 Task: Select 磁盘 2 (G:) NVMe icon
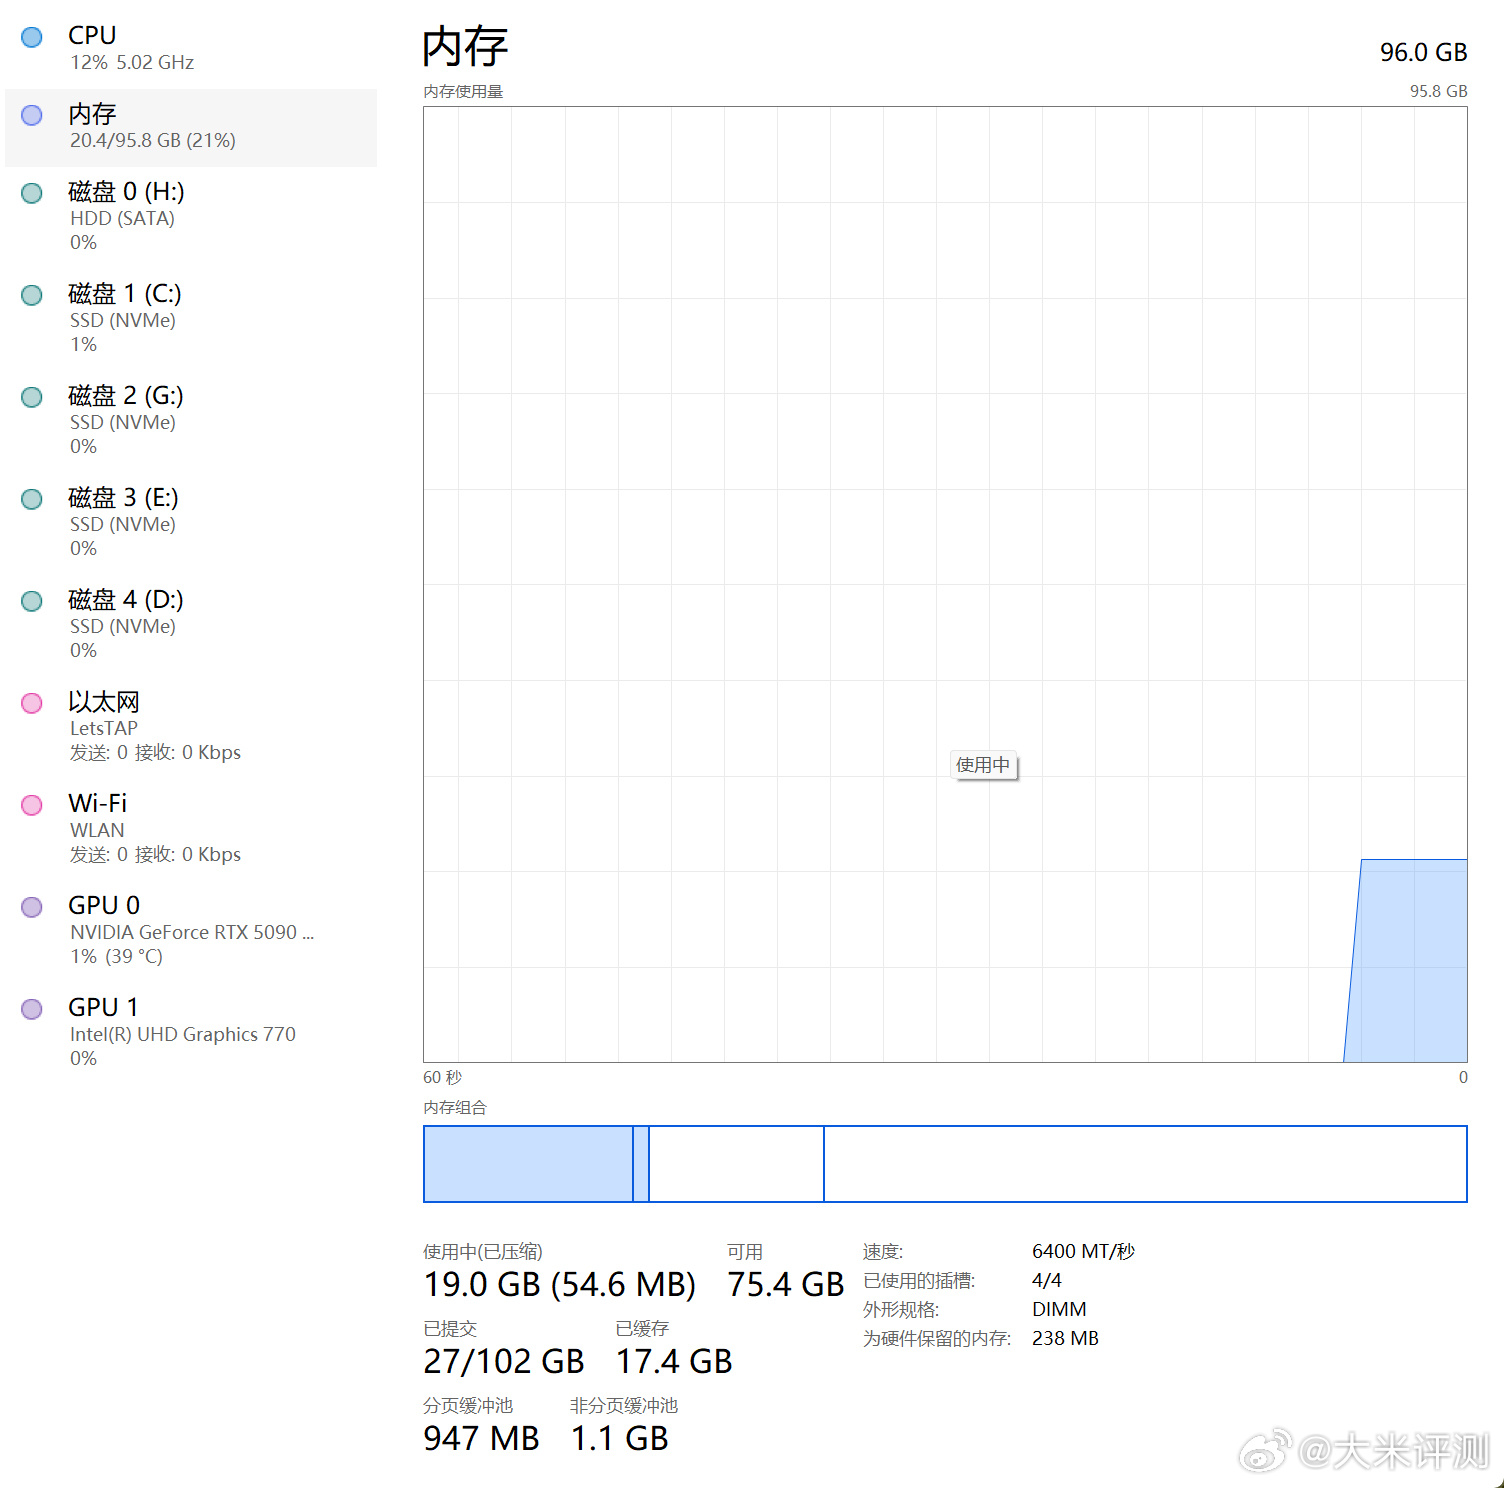coord(31,397)
